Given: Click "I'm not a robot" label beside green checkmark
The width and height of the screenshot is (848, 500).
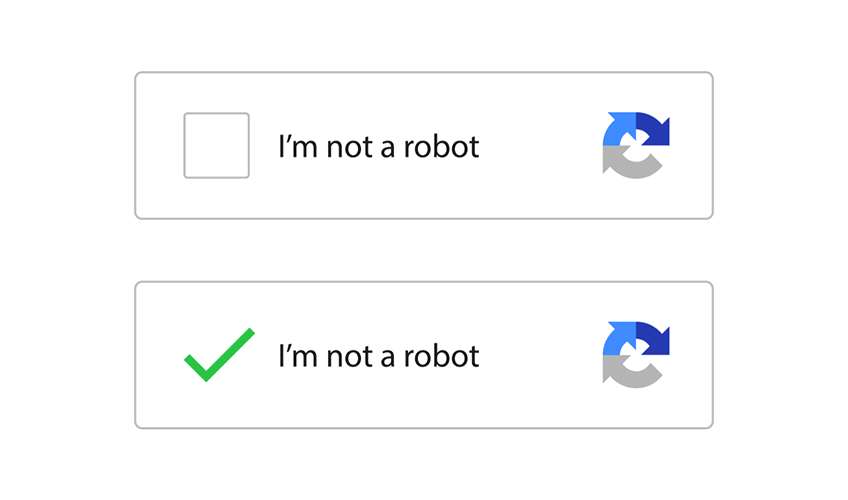Looking at the screenshot, I should (378, 356).
